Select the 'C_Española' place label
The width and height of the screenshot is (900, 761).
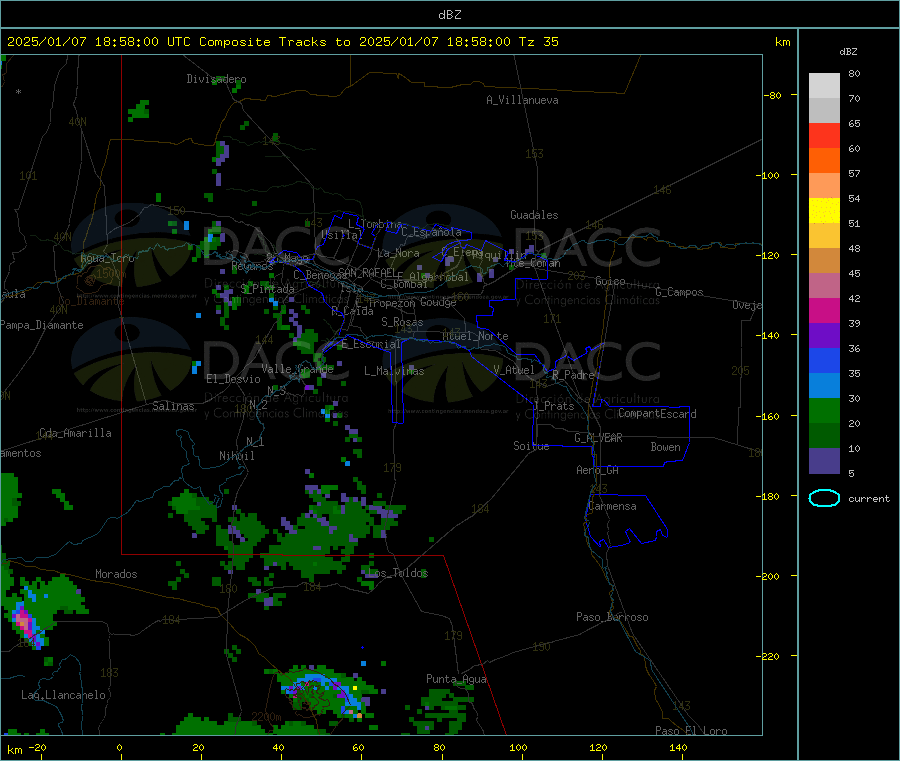(x=431, y=232)
